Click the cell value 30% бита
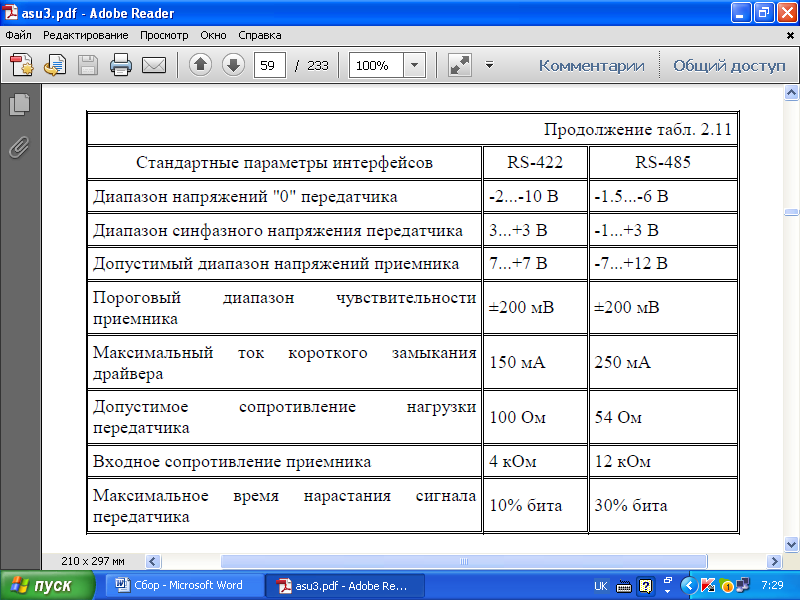Viewport: 800px width, 600px height. pyautogui.click(x=631, y=505)
